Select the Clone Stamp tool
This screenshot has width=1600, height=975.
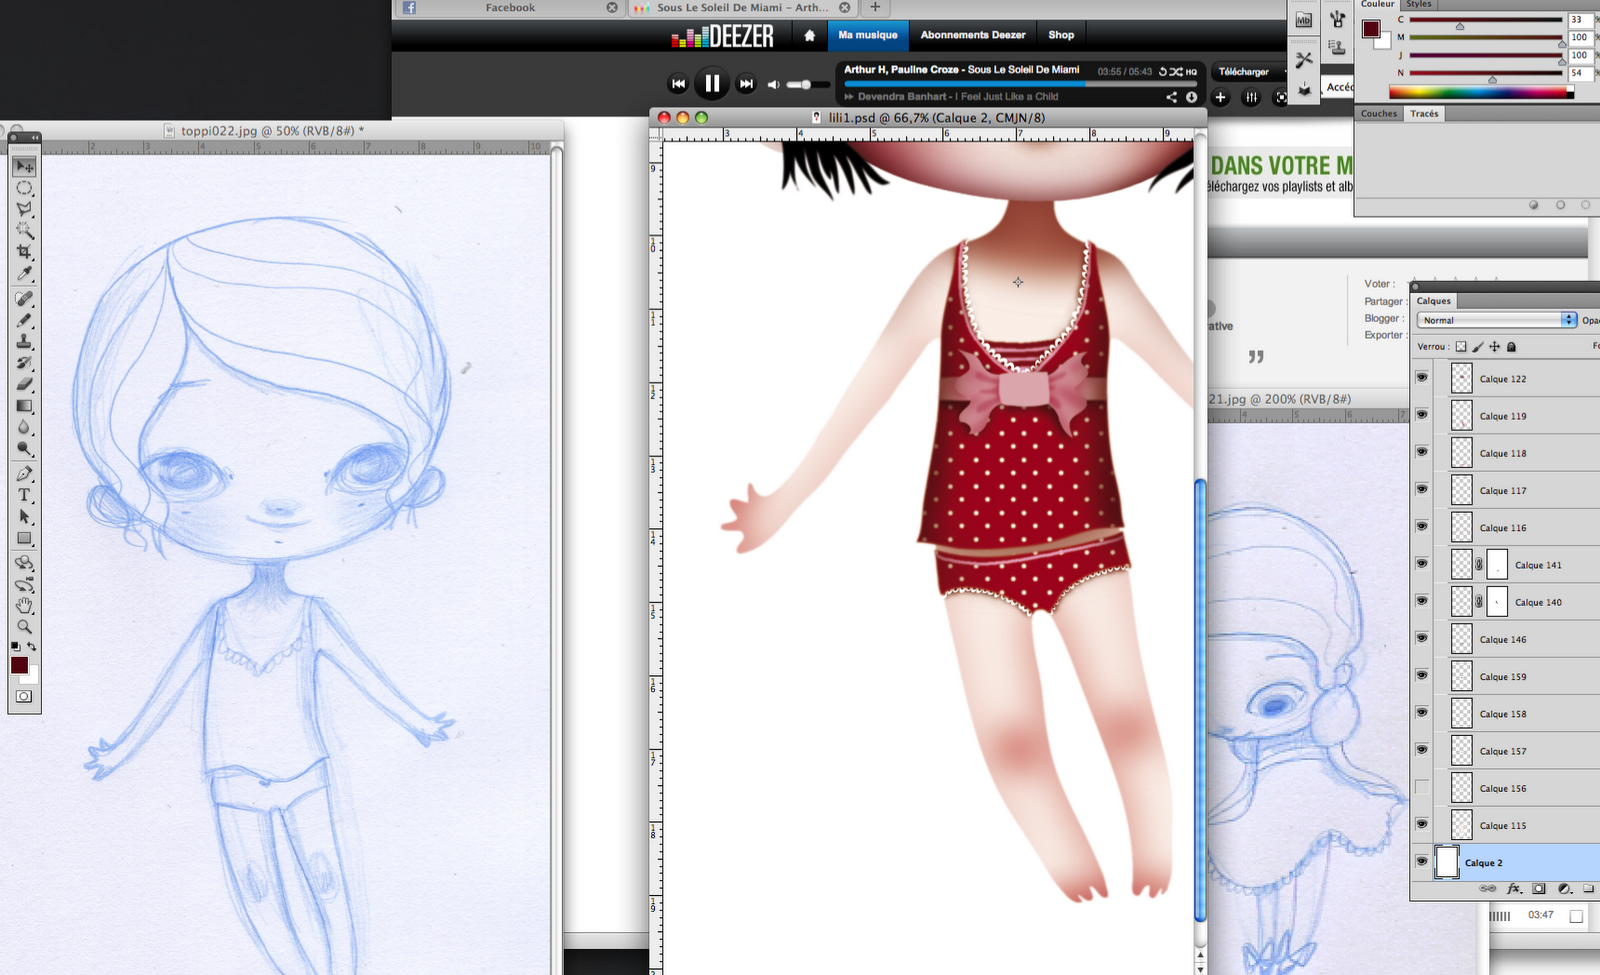point(25,341)
